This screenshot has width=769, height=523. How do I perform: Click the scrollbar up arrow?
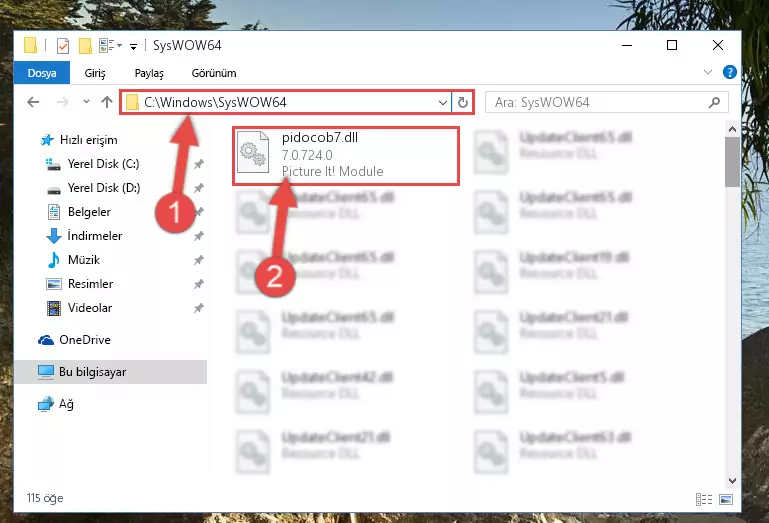732,129
